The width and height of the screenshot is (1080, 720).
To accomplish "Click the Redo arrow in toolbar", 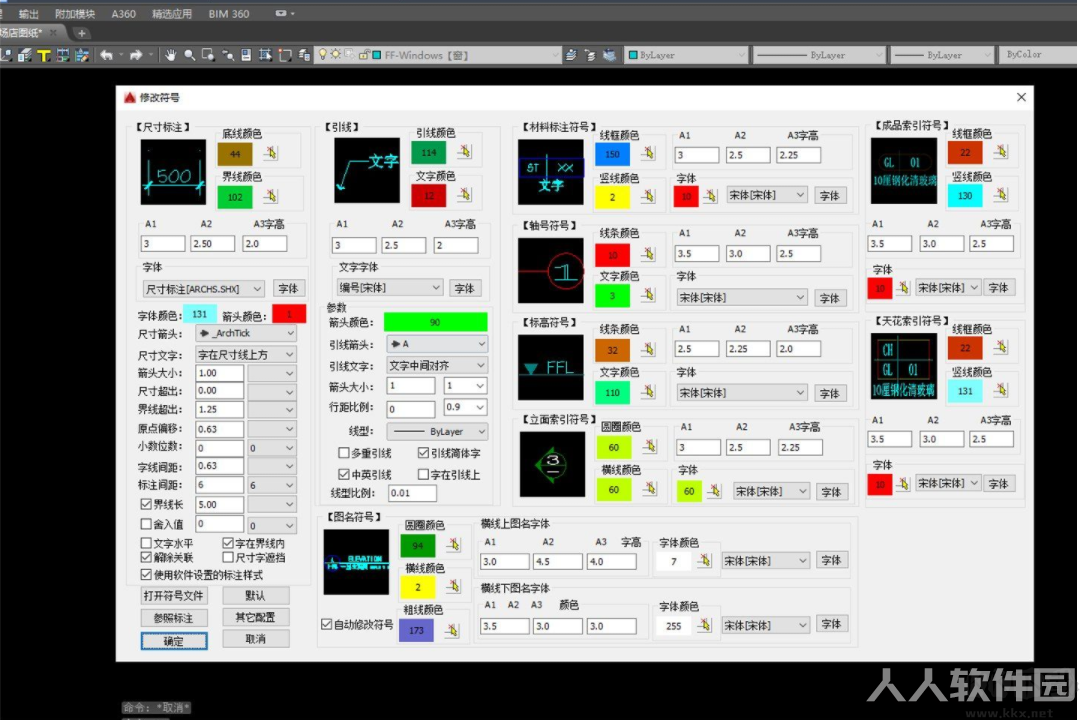I will 136,55.
